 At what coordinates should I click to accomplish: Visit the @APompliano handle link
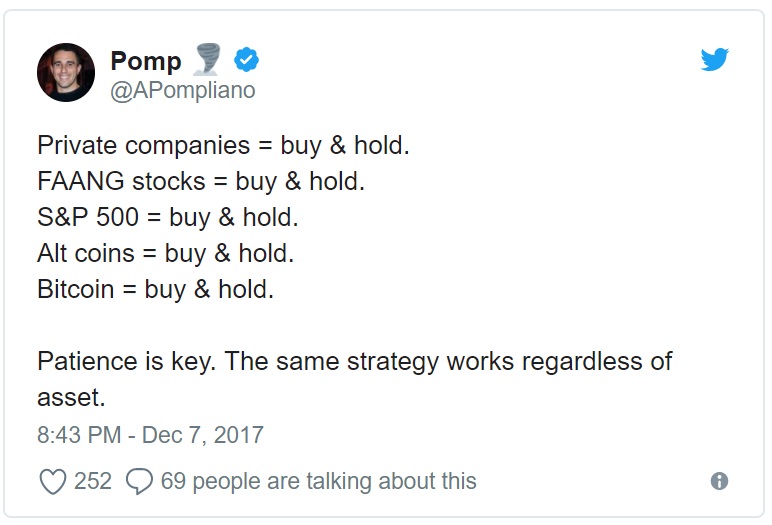click(183, 91)
